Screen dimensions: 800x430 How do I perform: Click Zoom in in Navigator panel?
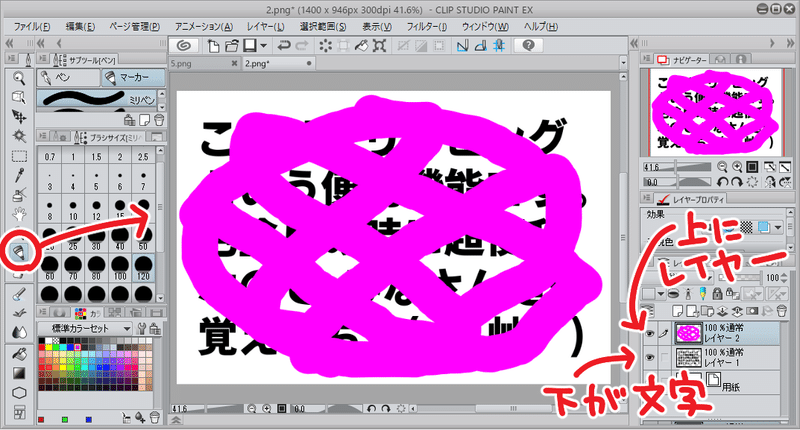pyautogui.click(x=737, y=167)
